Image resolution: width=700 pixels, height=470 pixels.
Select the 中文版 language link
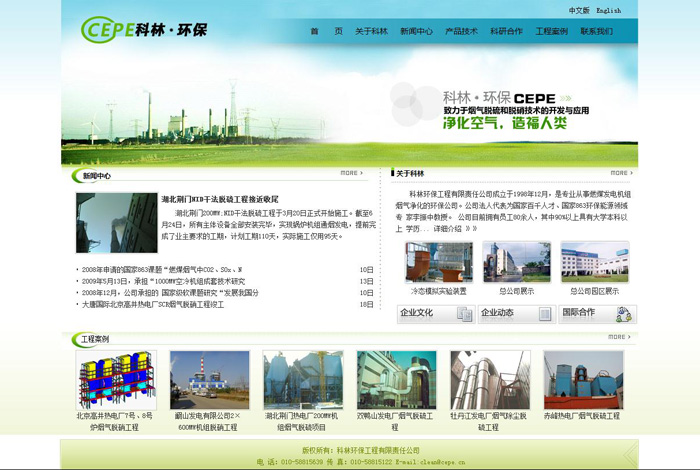pyautogui.click(x=579, y=11)
